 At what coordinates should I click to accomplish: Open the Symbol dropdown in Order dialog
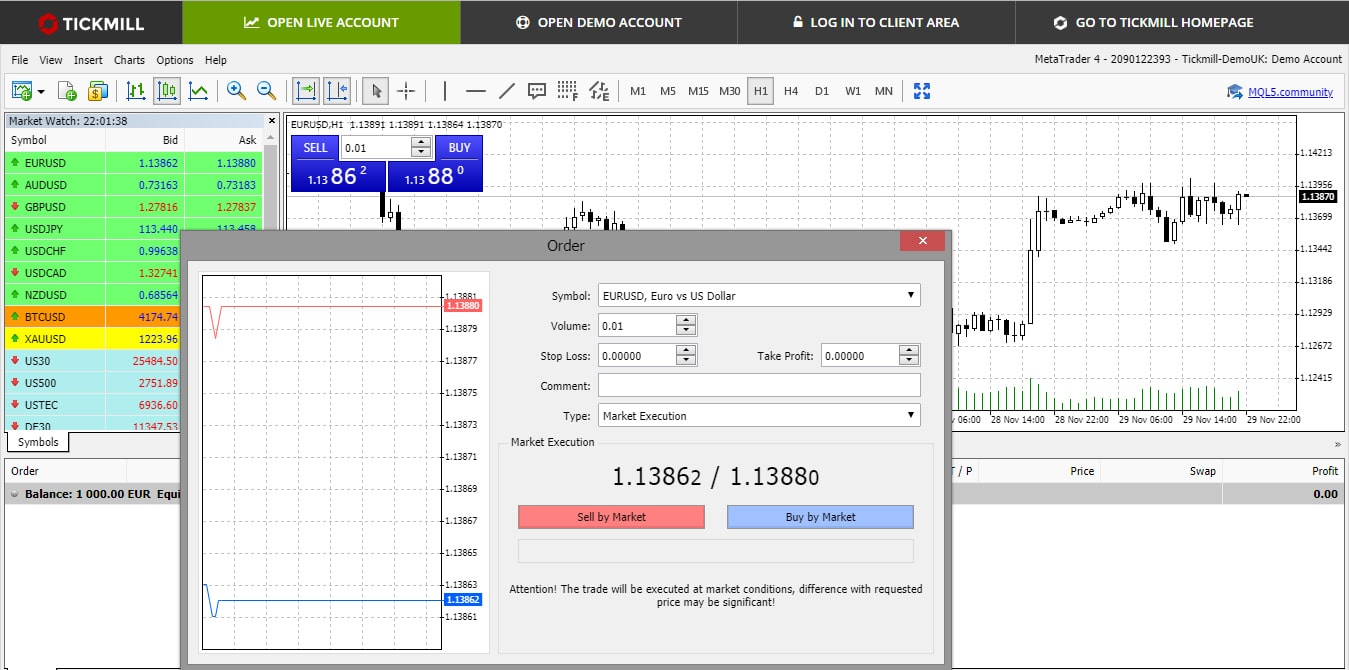[x=759, y=295]
